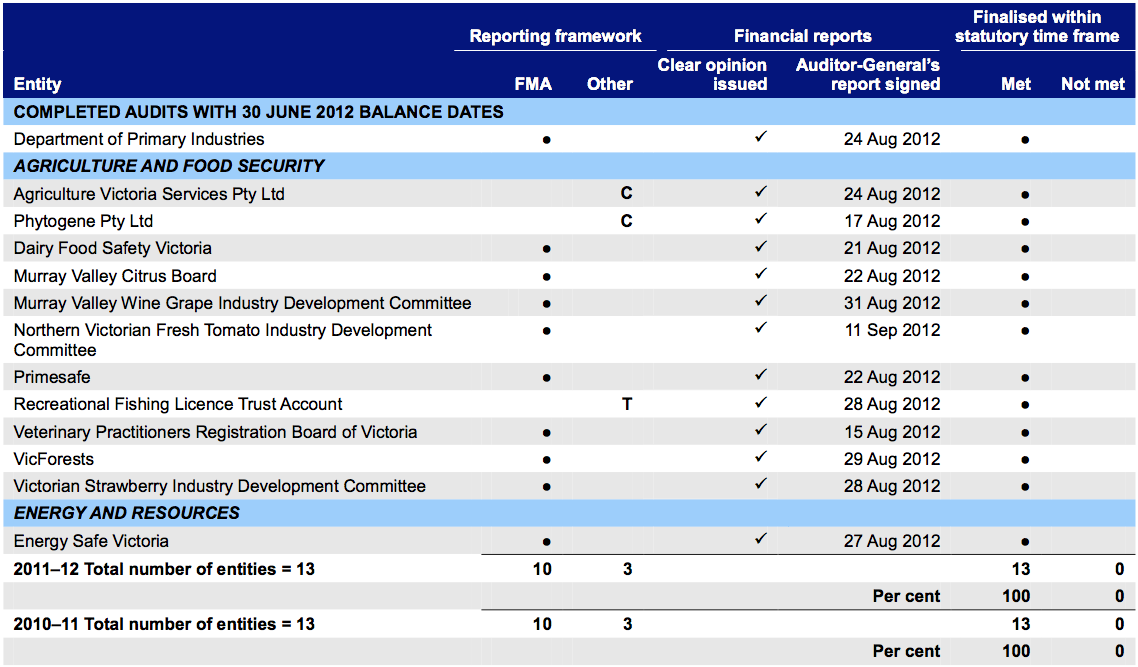Image resolution: width=1138 pixels, height=667 pixels.
Task: Click "COMPLETED AUDITS WITH 30 JUNE 2012 BALANCE DATES"
Action: (x=258, y=112)
